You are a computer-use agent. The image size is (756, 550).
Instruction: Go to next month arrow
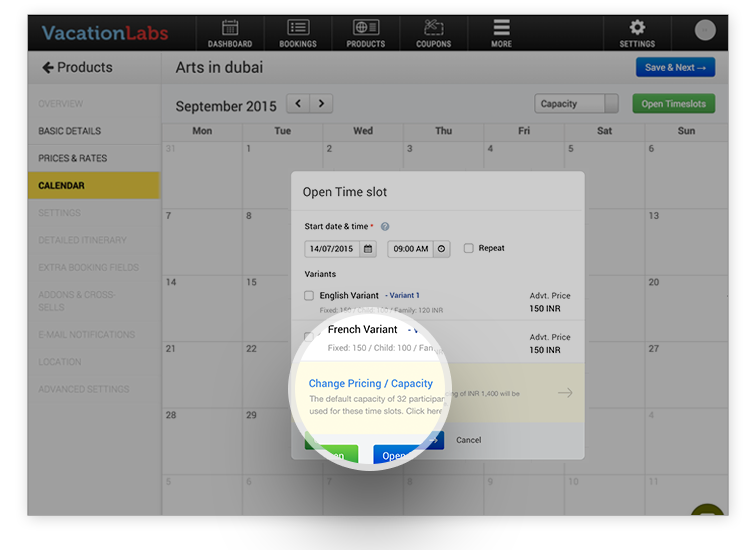tap(321, 104)
